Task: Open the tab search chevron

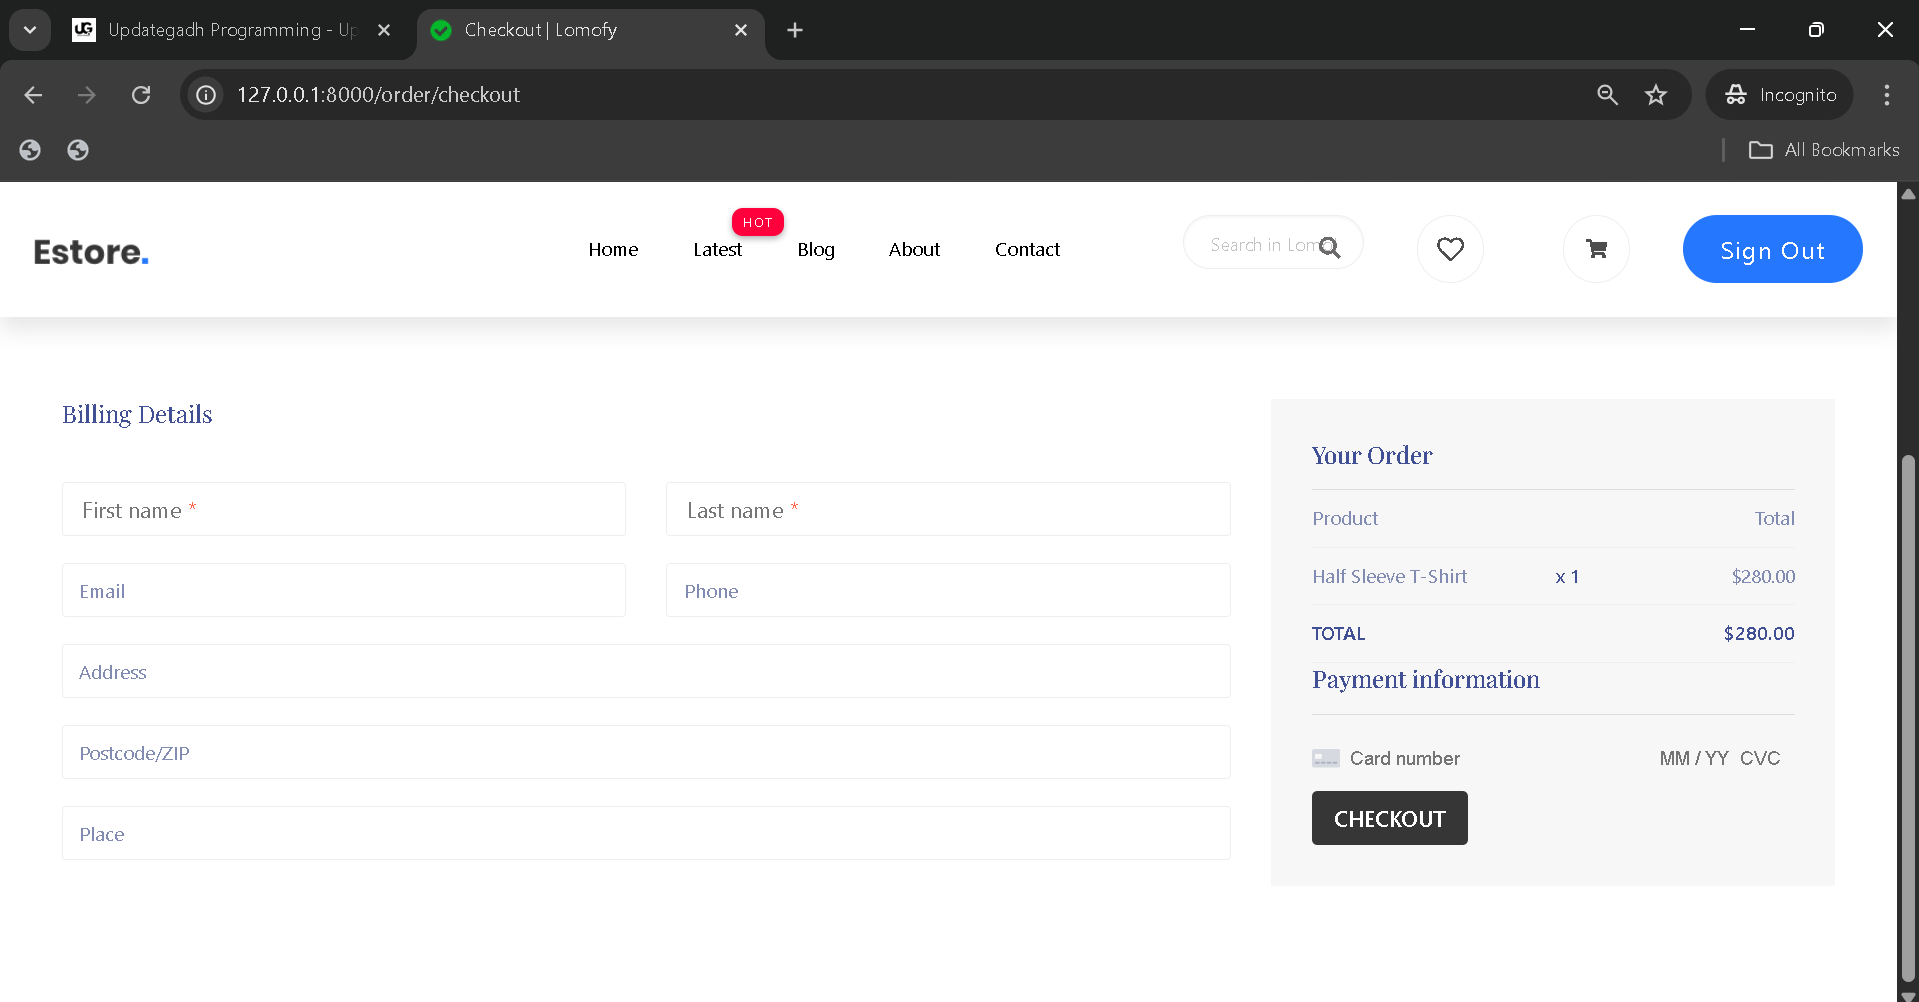Action: click(x=29, y=29)
